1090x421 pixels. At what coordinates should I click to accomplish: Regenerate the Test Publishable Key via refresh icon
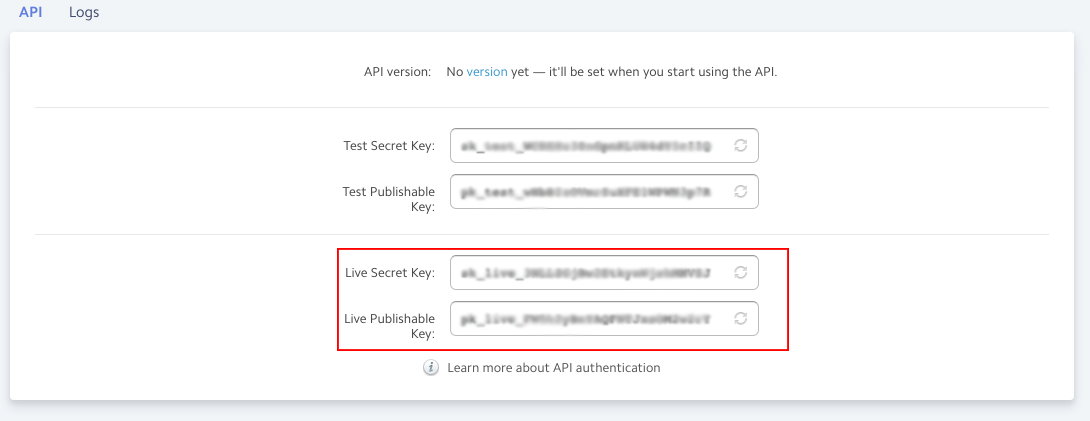[741, 191]
